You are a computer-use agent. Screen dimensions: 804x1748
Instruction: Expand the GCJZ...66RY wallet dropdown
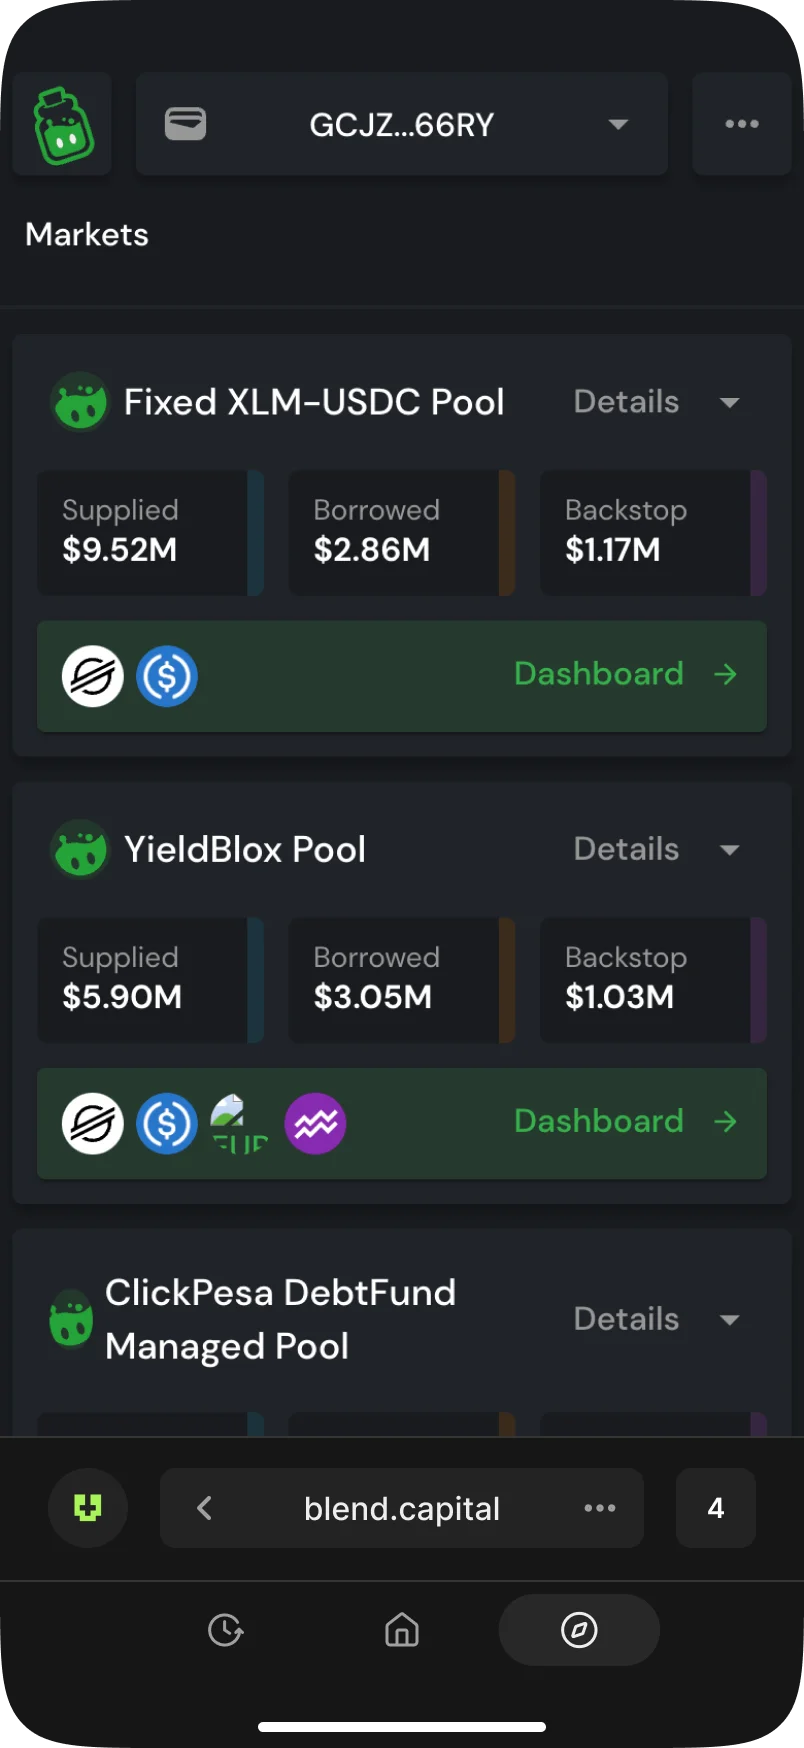(x=618, y=124)
